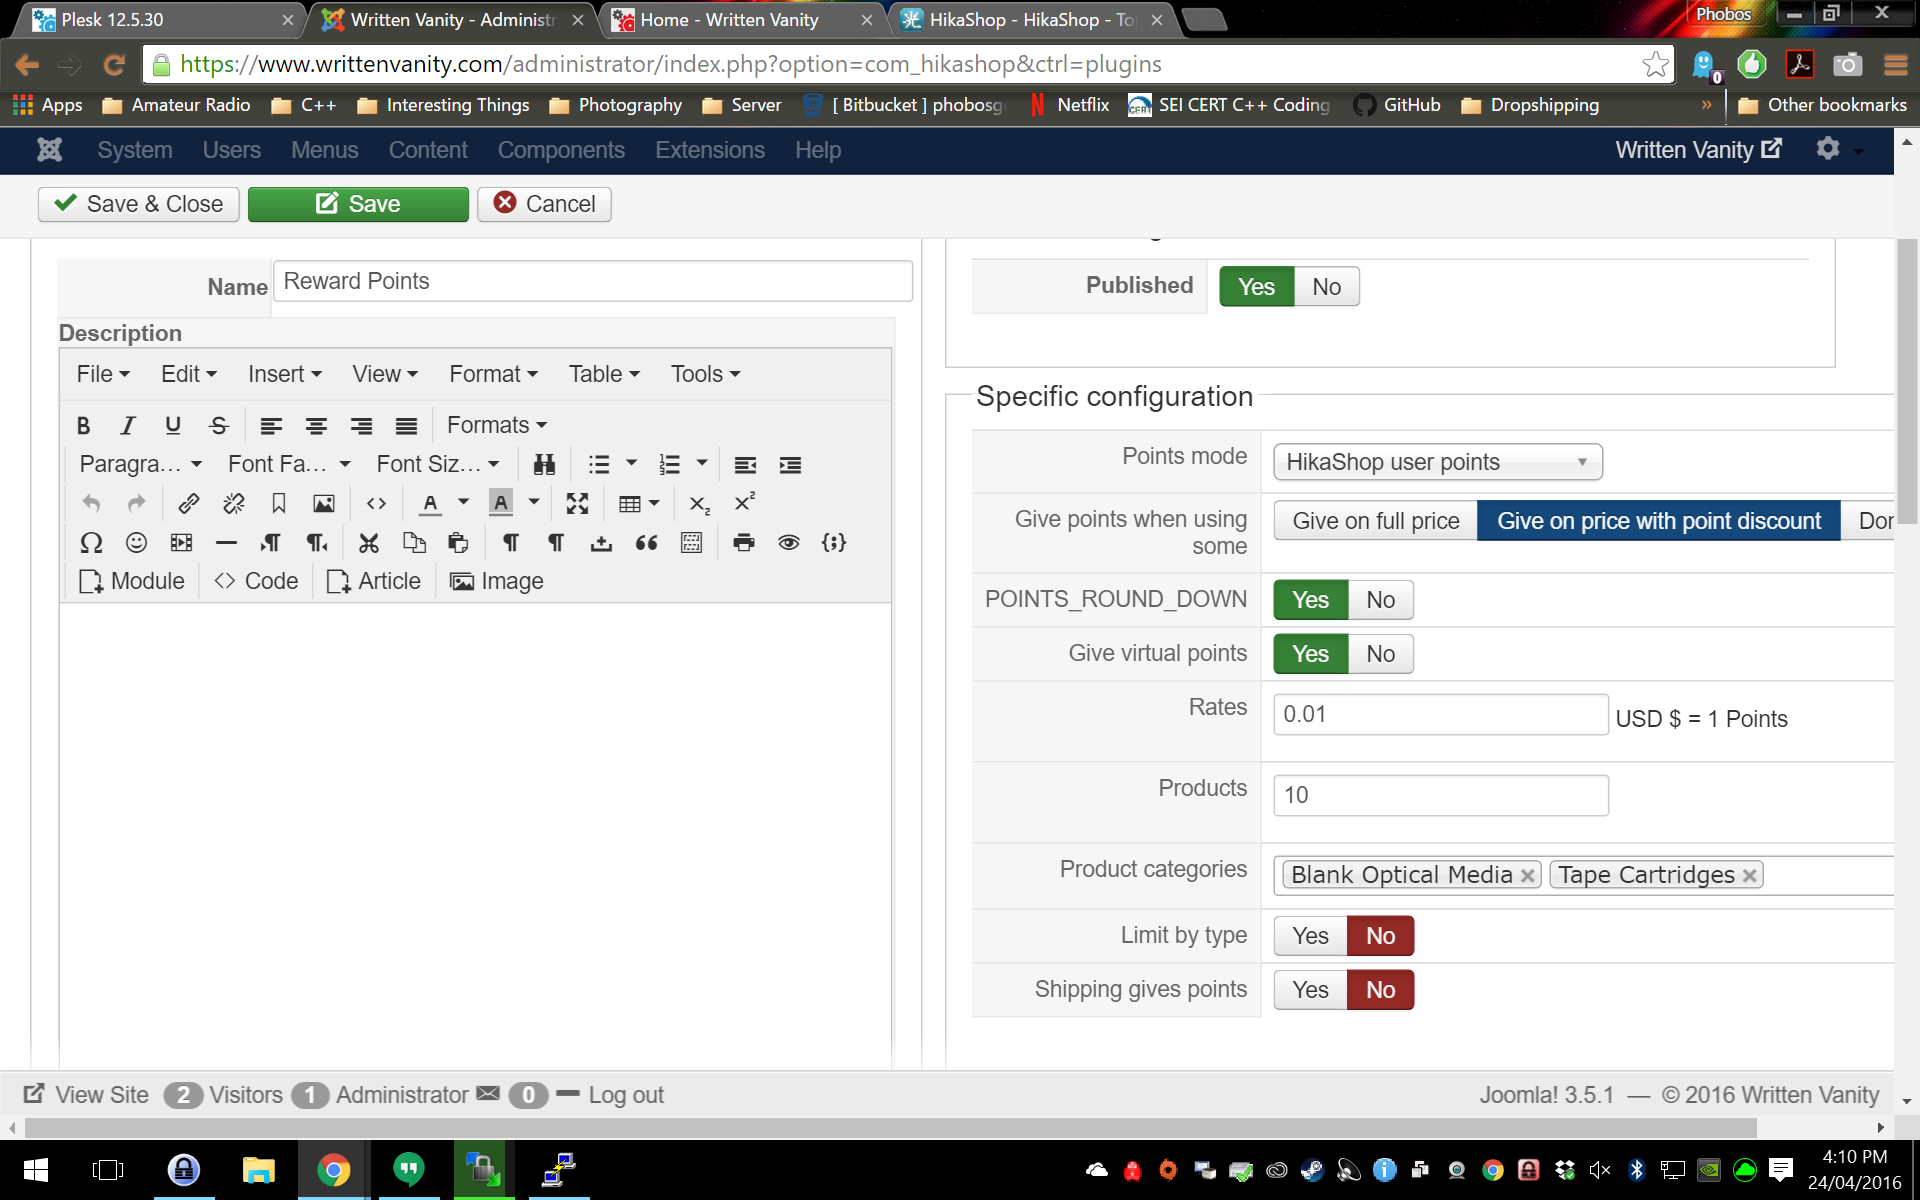This screenshot has width=1920, height=1200.
Task: Set Give virtual points to No
Action: 1380,654
